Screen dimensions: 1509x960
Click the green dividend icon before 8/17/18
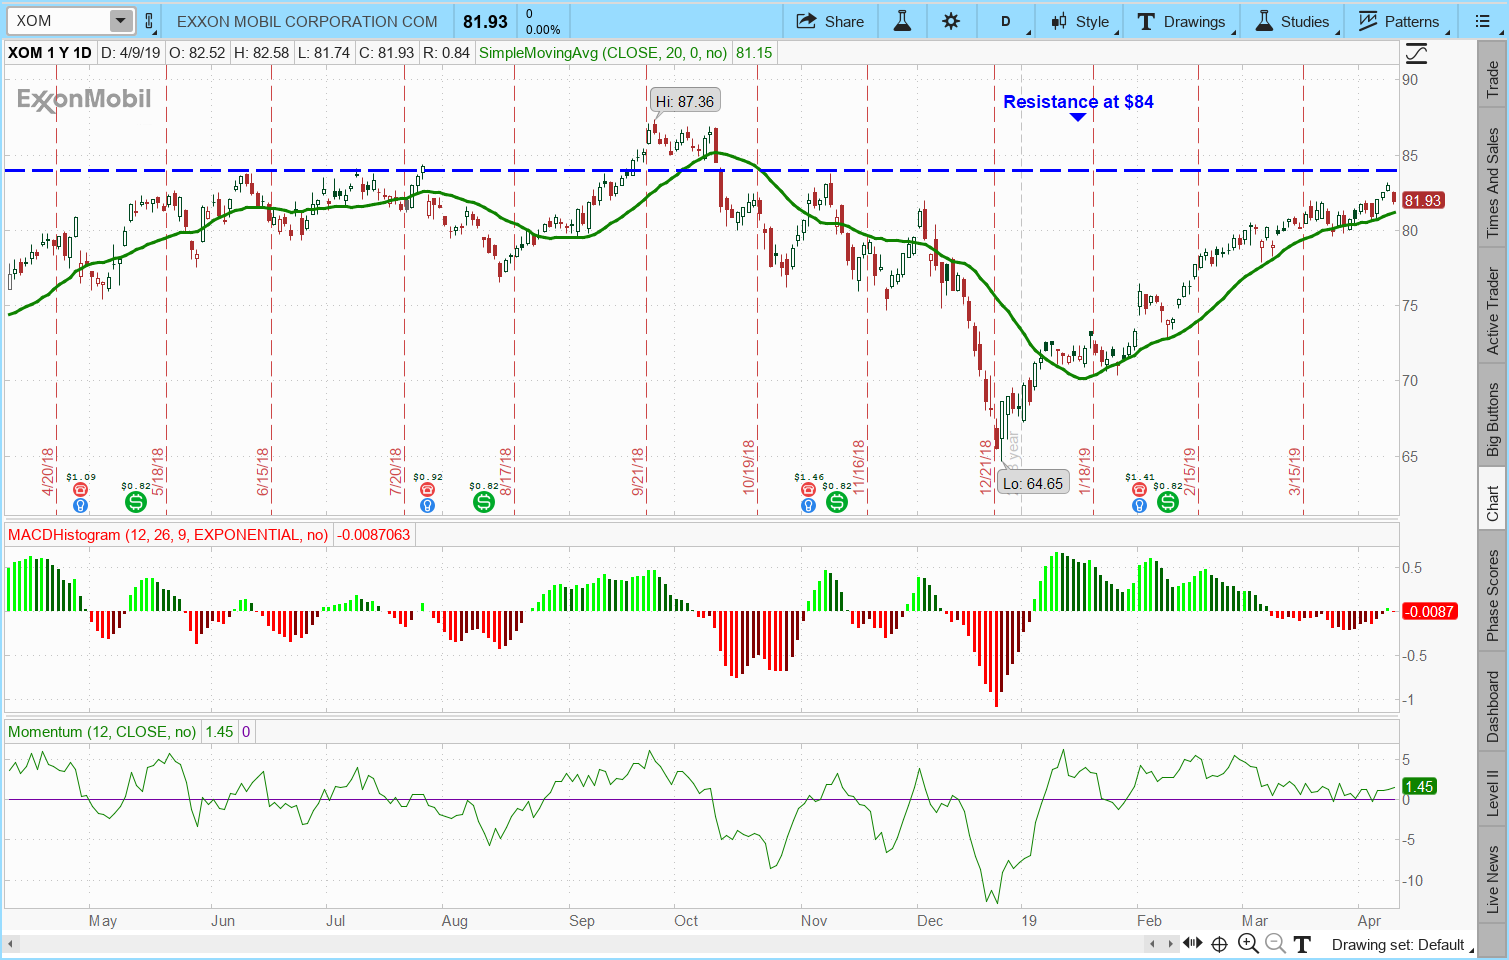(484, 501)
